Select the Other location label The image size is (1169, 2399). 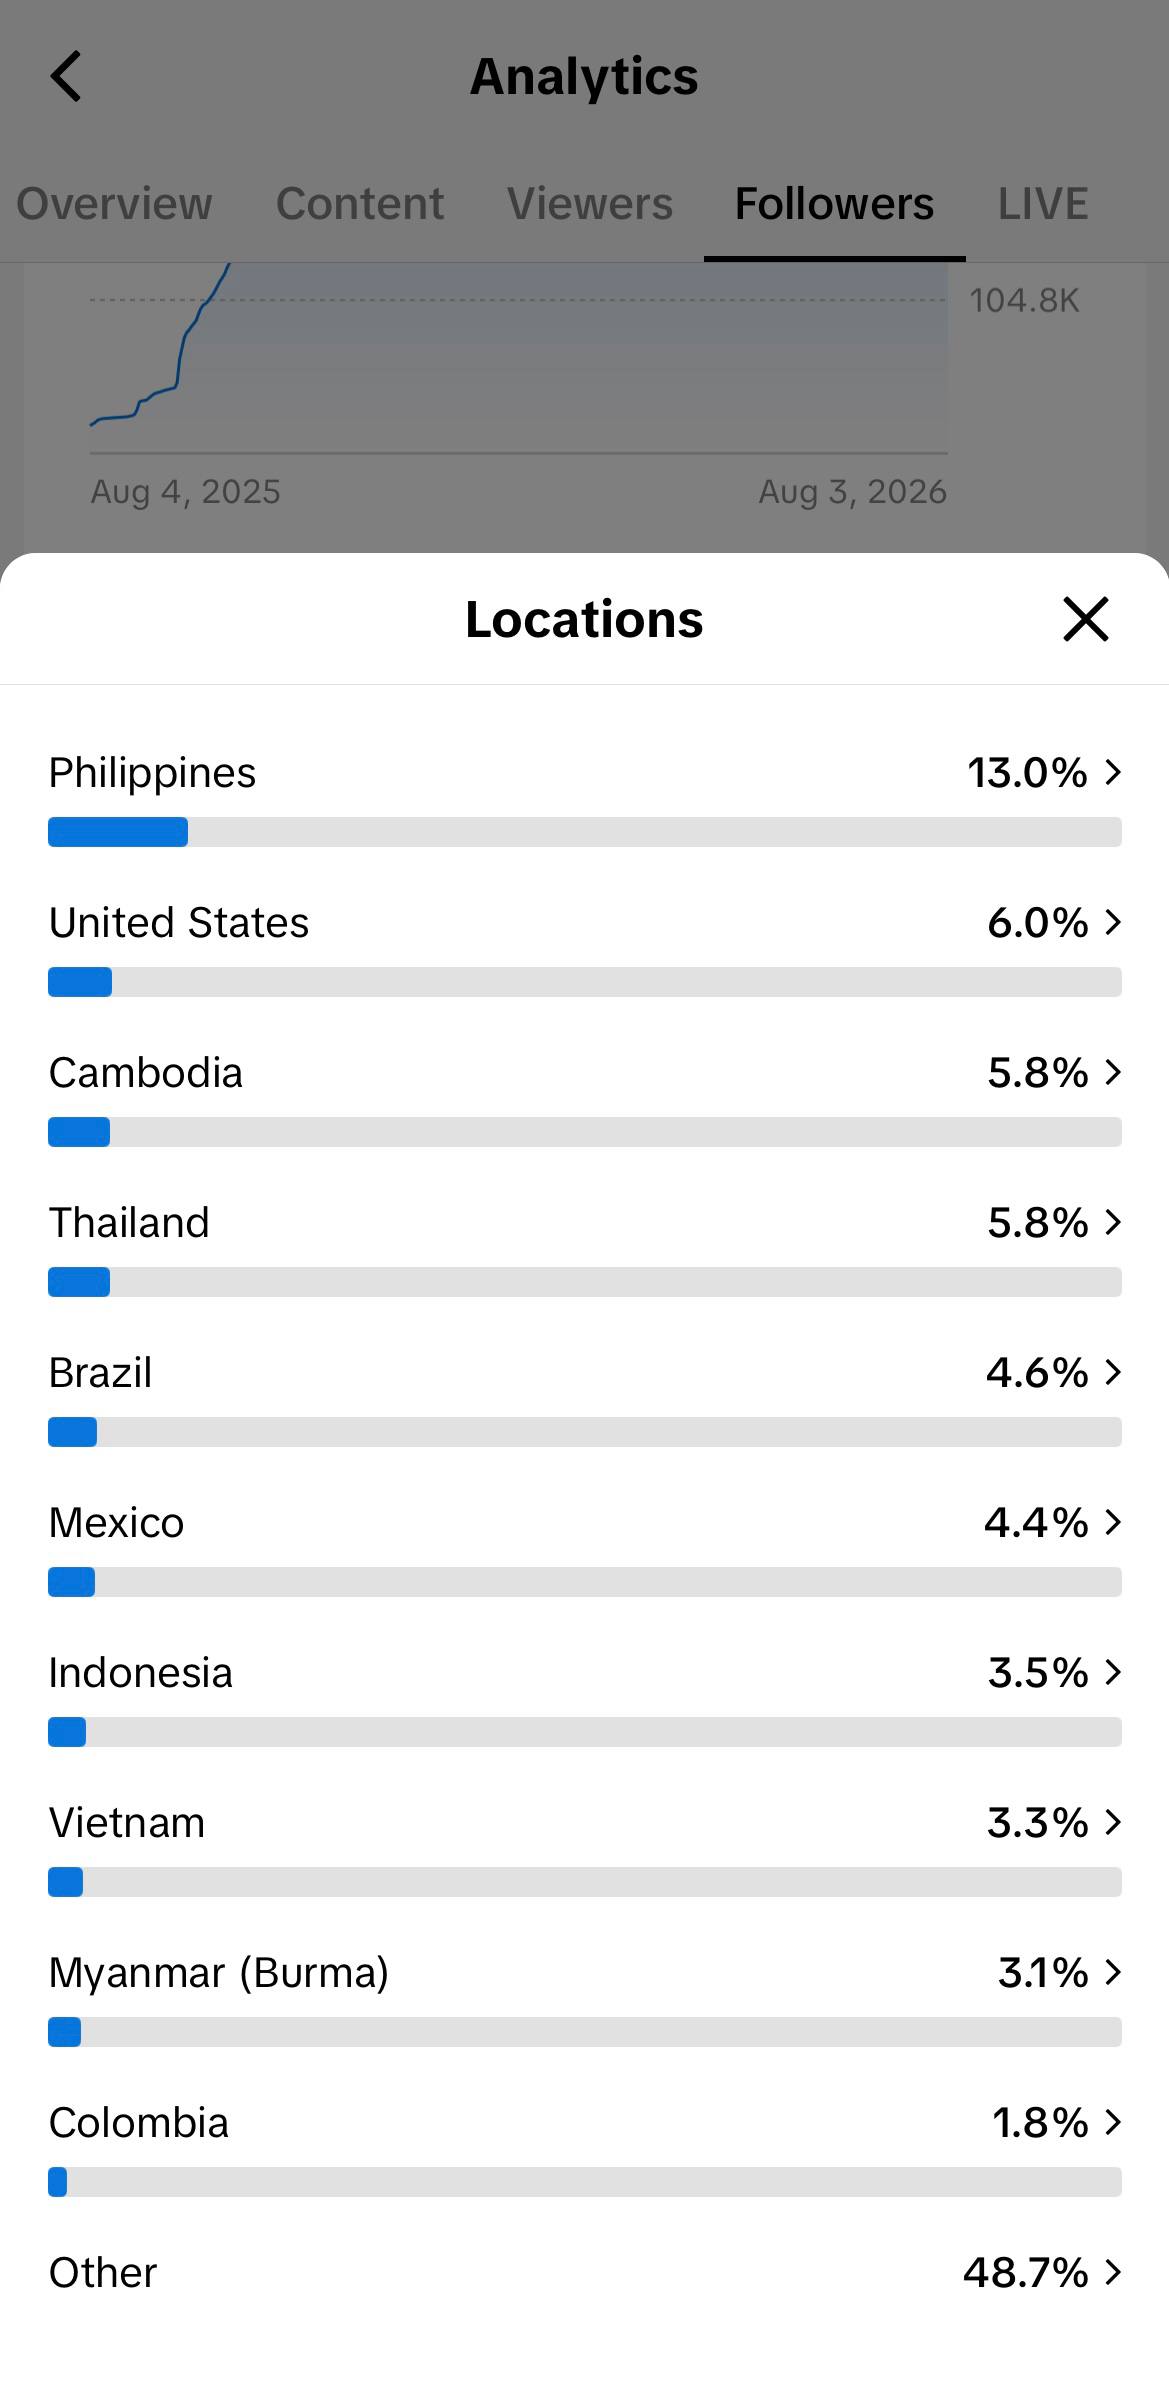(x=103, y=2272)
